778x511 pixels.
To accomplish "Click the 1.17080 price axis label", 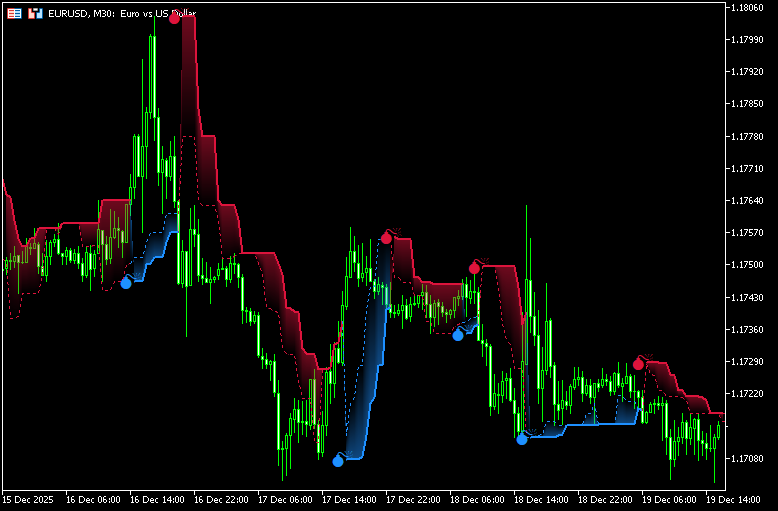I will pos(750,458).
